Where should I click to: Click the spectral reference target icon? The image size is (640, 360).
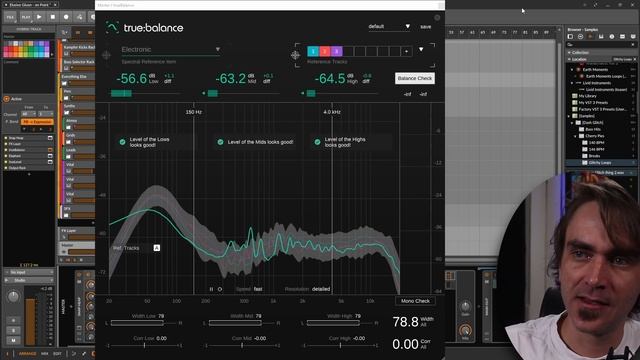[107, 55]
